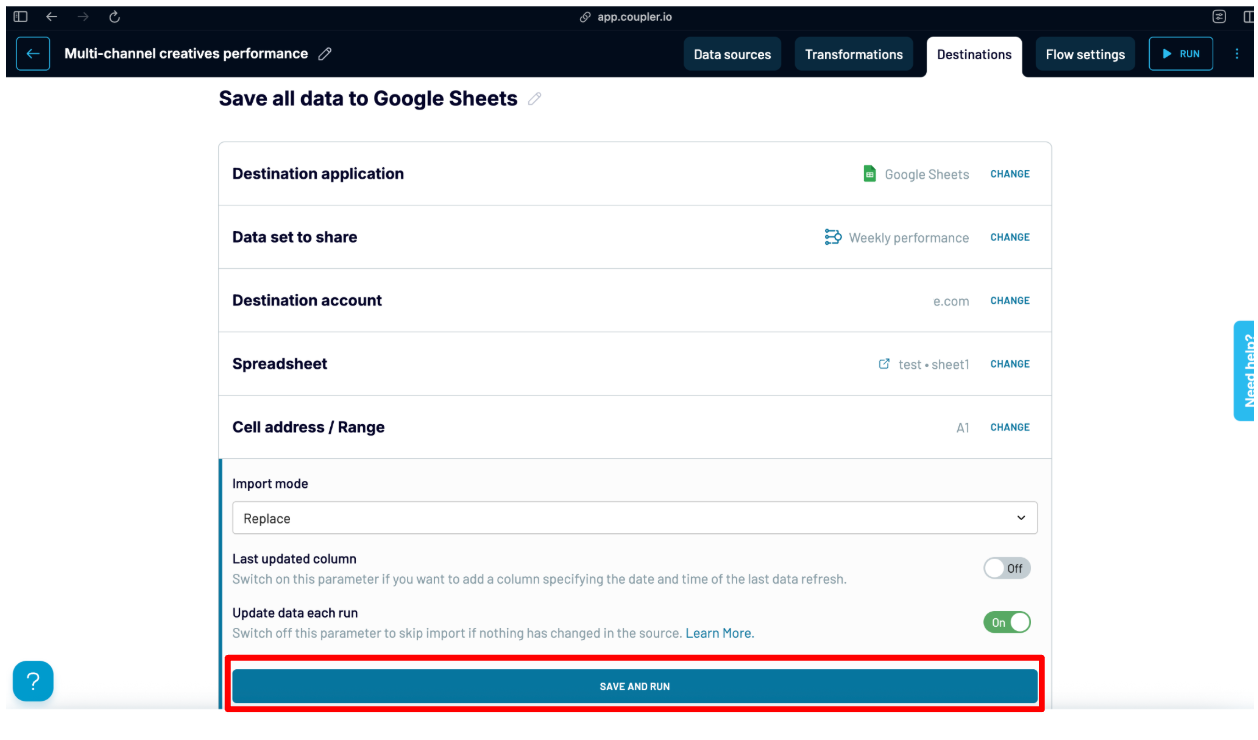Open spreadsheet external link icon
Screen dimensions: 1258x740
[883, 364]
